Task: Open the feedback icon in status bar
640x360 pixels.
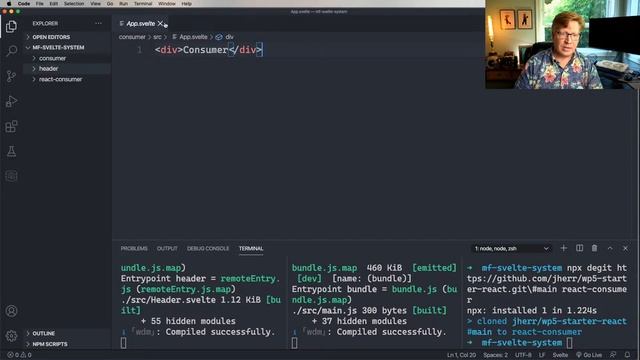Action: click(x=613, y=355)
